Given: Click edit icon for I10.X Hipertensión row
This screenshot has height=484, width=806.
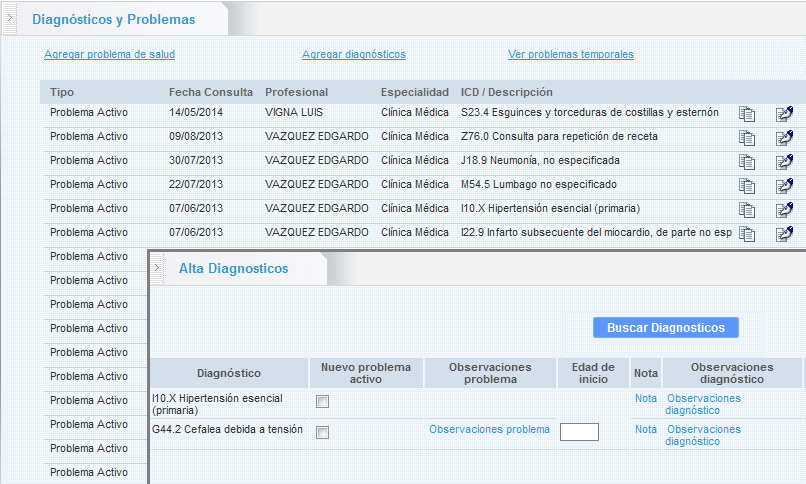Looking at the screenshot, I should coord(784,210).
